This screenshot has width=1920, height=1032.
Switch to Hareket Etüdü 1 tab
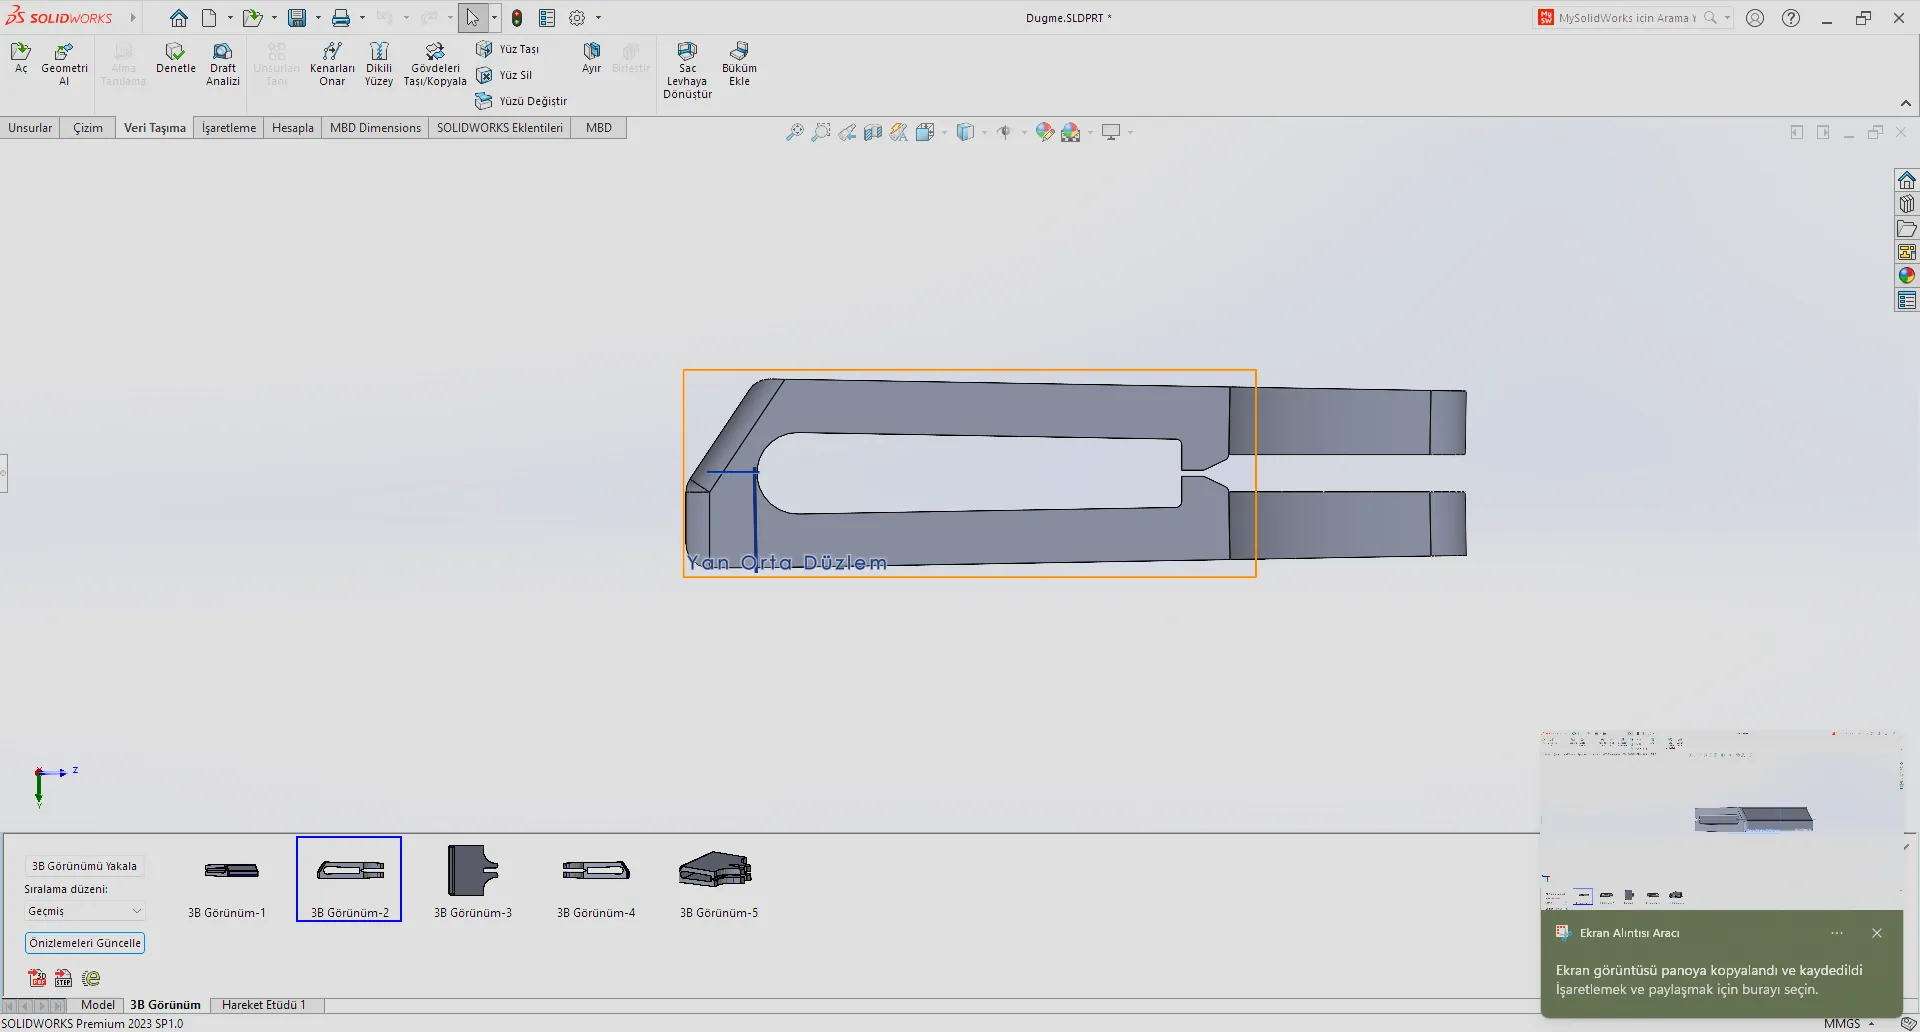point(264,1005)
